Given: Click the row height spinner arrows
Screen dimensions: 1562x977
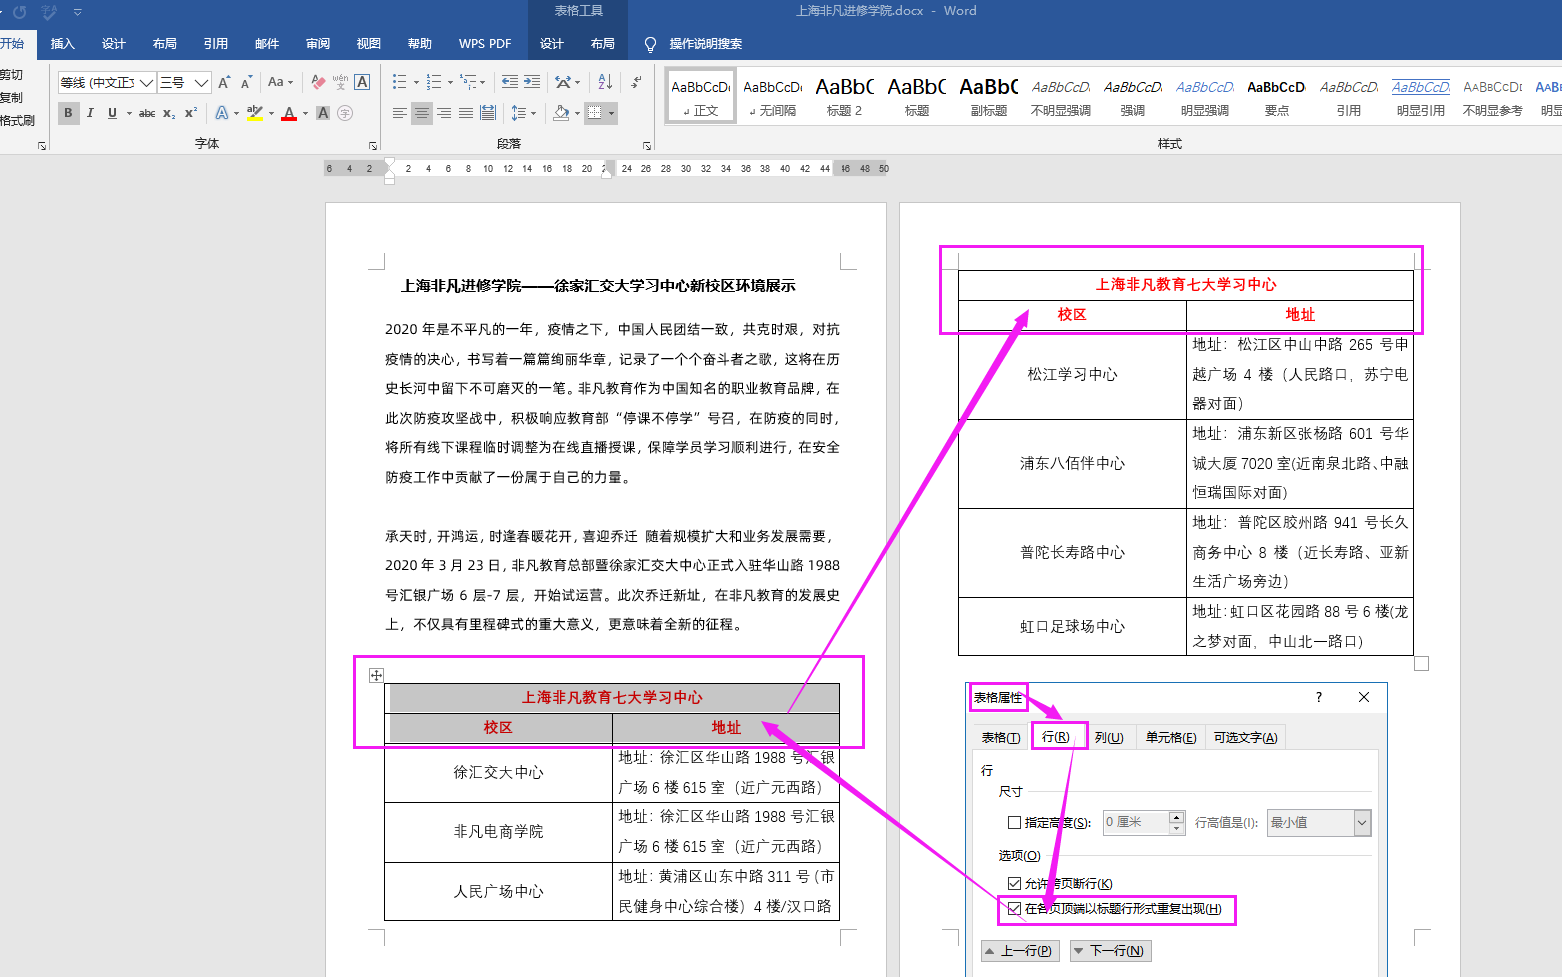Looking at the screenshot, I should point(1177,822).
